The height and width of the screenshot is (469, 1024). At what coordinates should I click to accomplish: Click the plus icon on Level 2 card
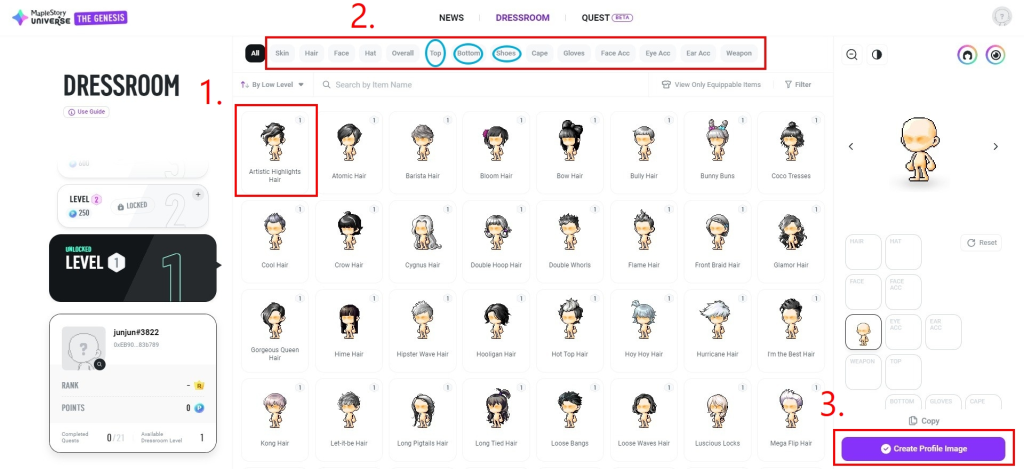point(199,195)
